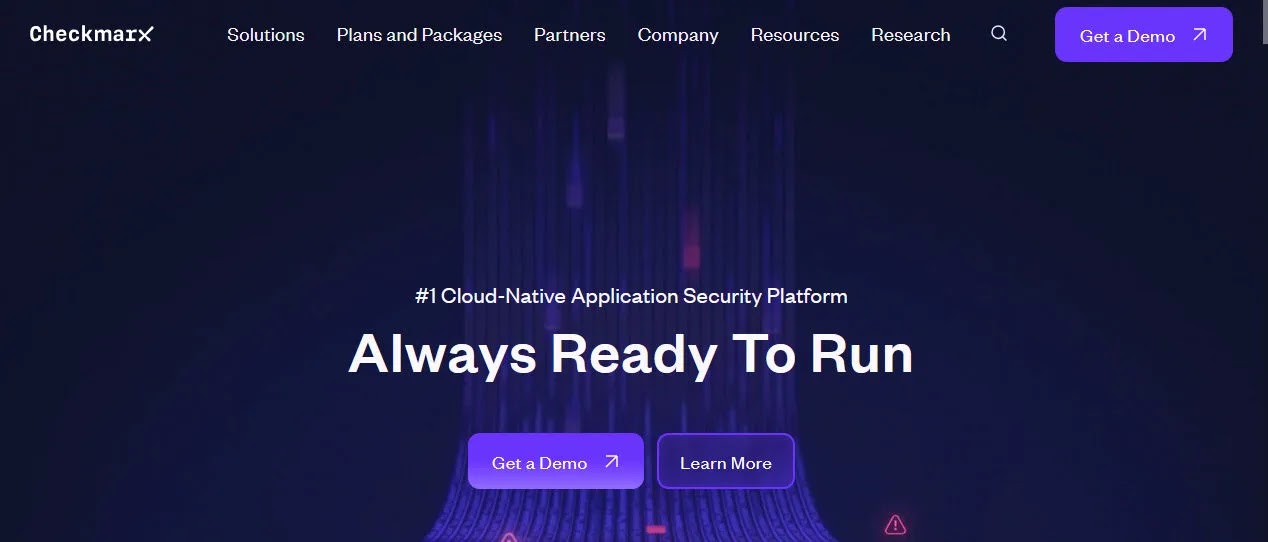The width and height of the screenshot is (1268, 542).
Task: Open the site search magnifier icon
Action: coord(998,33)
